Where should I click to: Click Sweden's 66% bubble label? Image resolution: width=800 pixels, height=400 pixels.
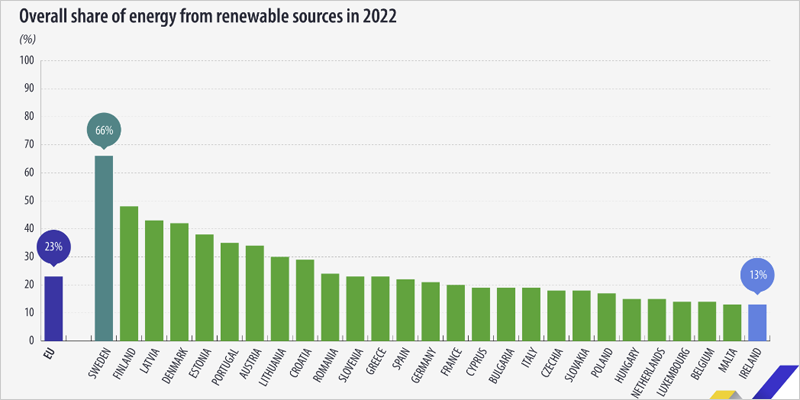(104, 130)
